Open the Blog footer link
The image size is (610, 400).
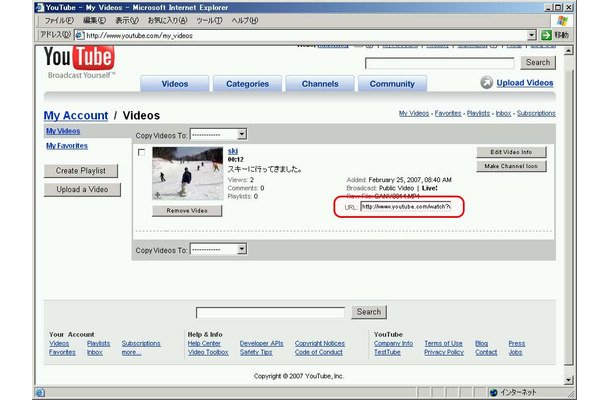[x=482, y=344]
